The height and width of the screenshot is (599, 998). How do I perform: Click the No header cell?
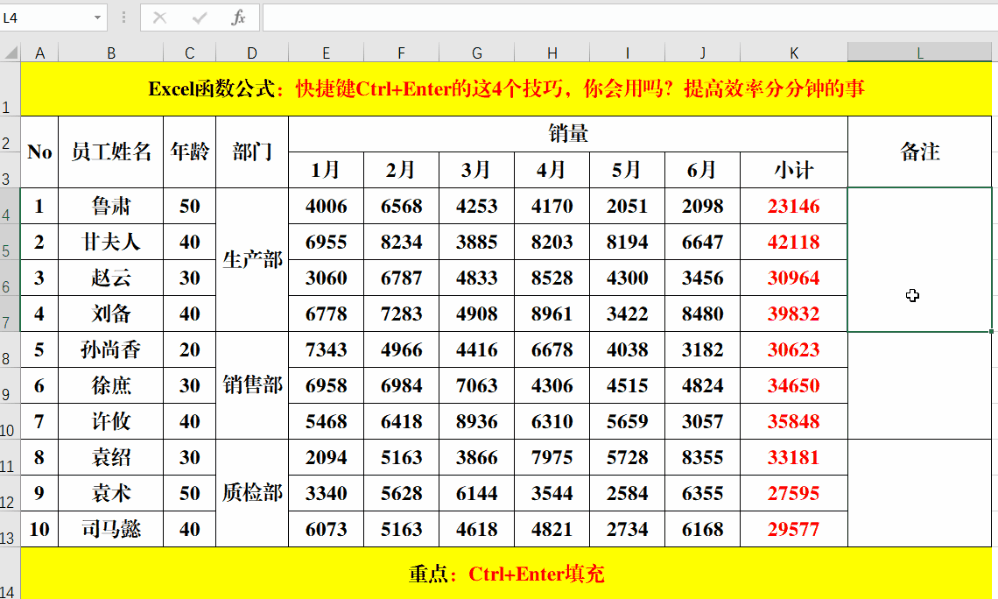click(39, 152)
